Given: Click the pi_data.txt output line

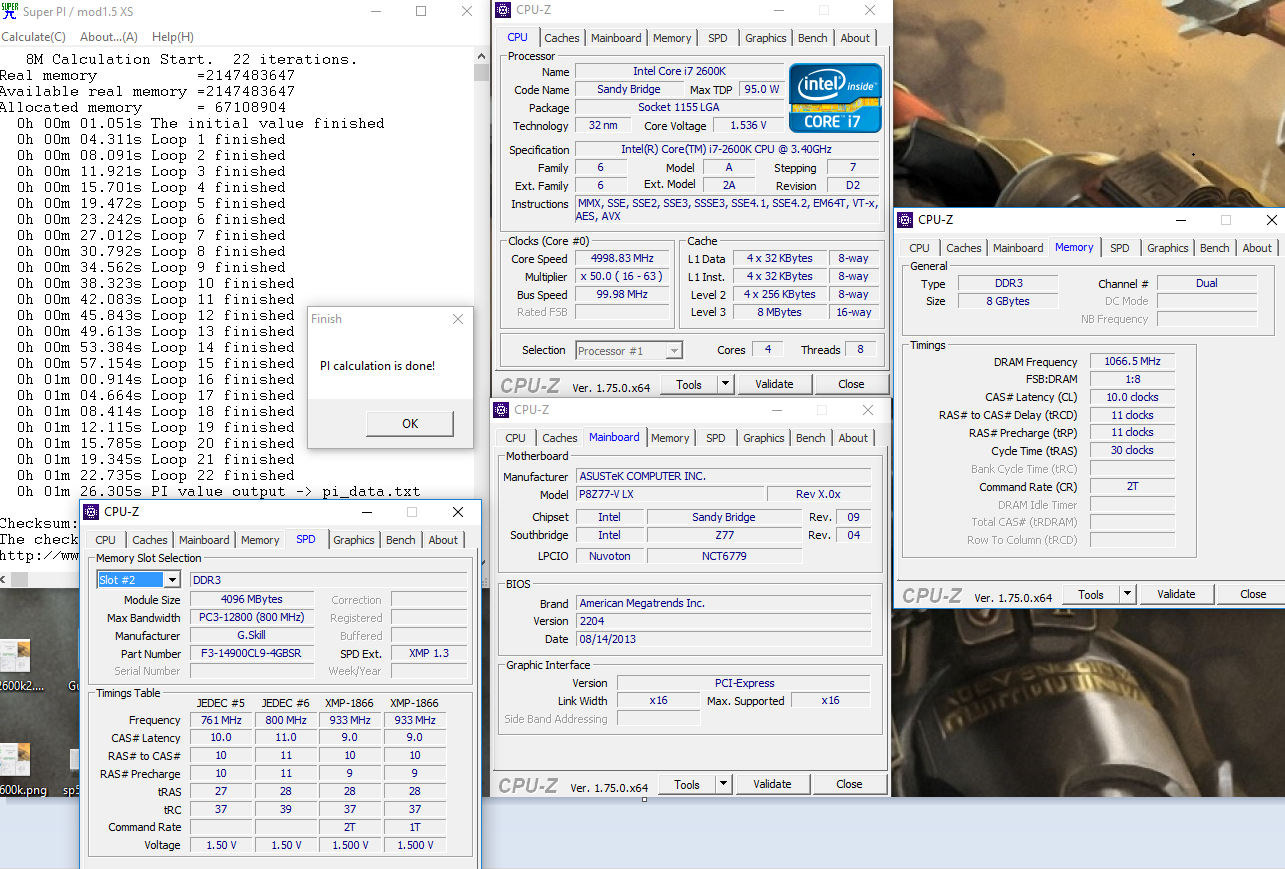Looking at the screenshot, I should [x=218, y=492].
